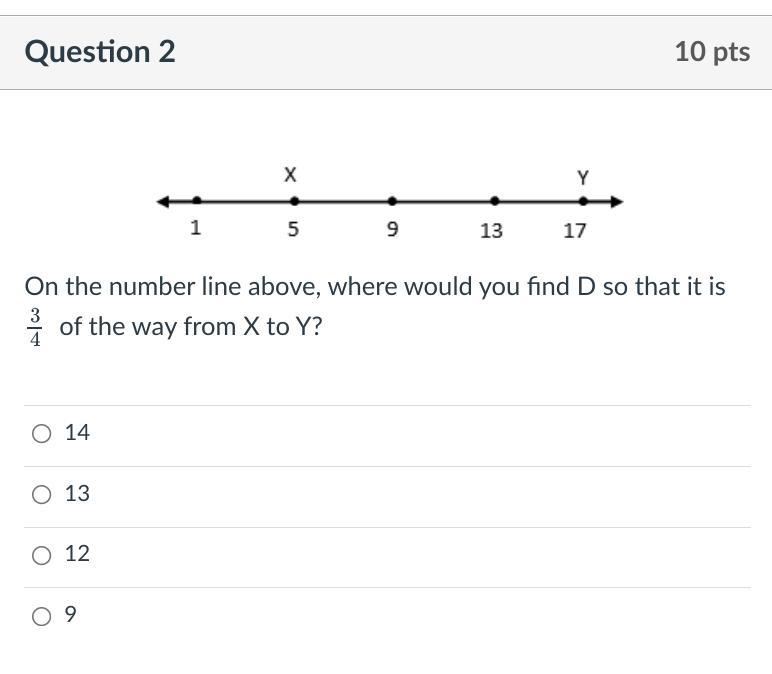Click the dot above tick label 9
Viewport: 772px width, 674px height.
tap(392, 201)
